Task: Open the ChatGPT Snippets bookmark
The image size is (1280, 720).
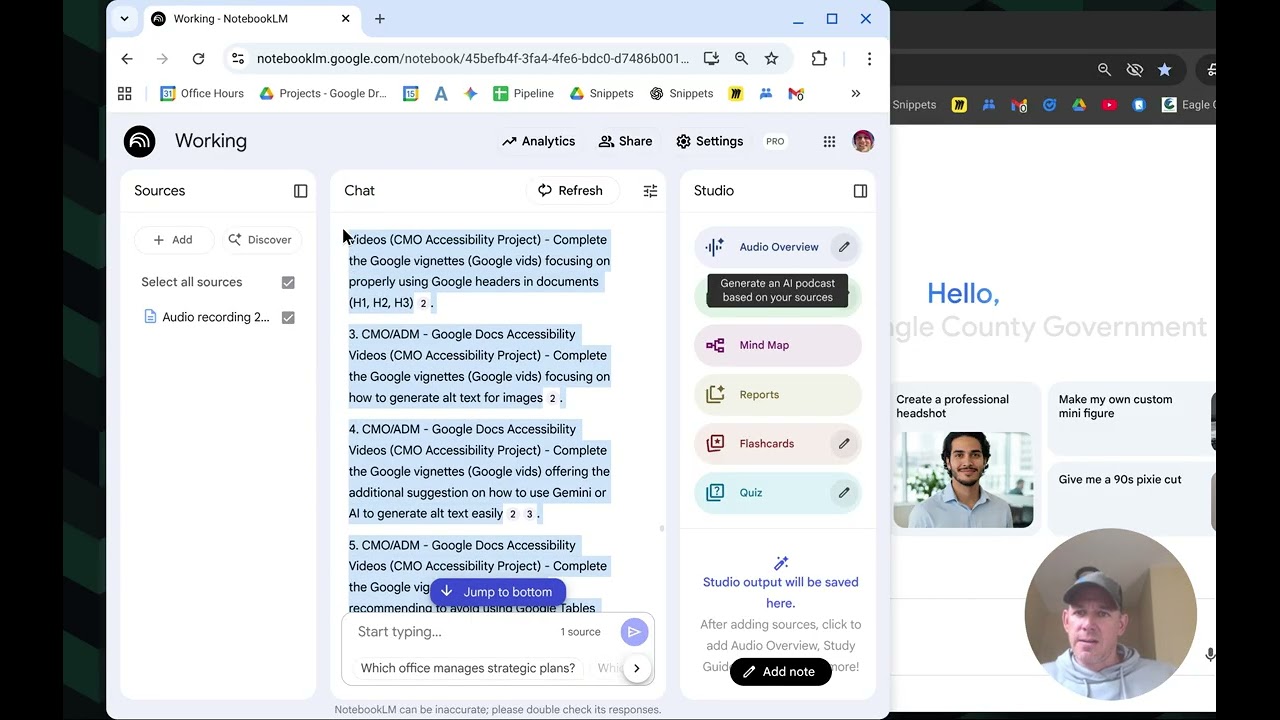Action: coord(681,93)
